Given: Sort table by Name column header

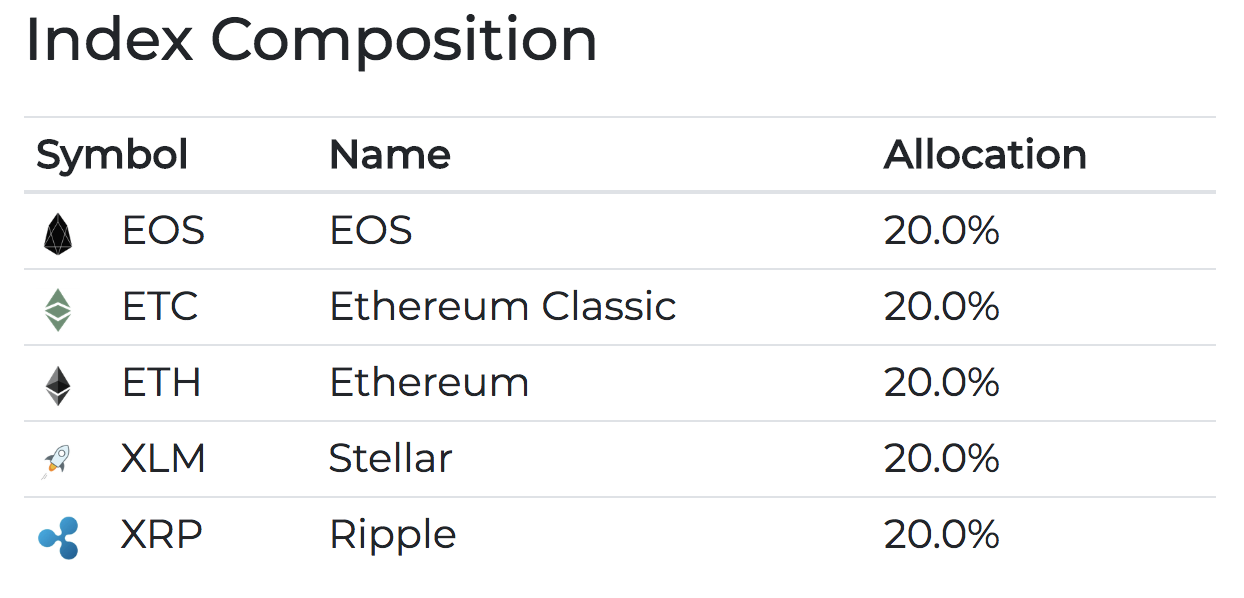Looking at the screenshot, I should [390, 155].
